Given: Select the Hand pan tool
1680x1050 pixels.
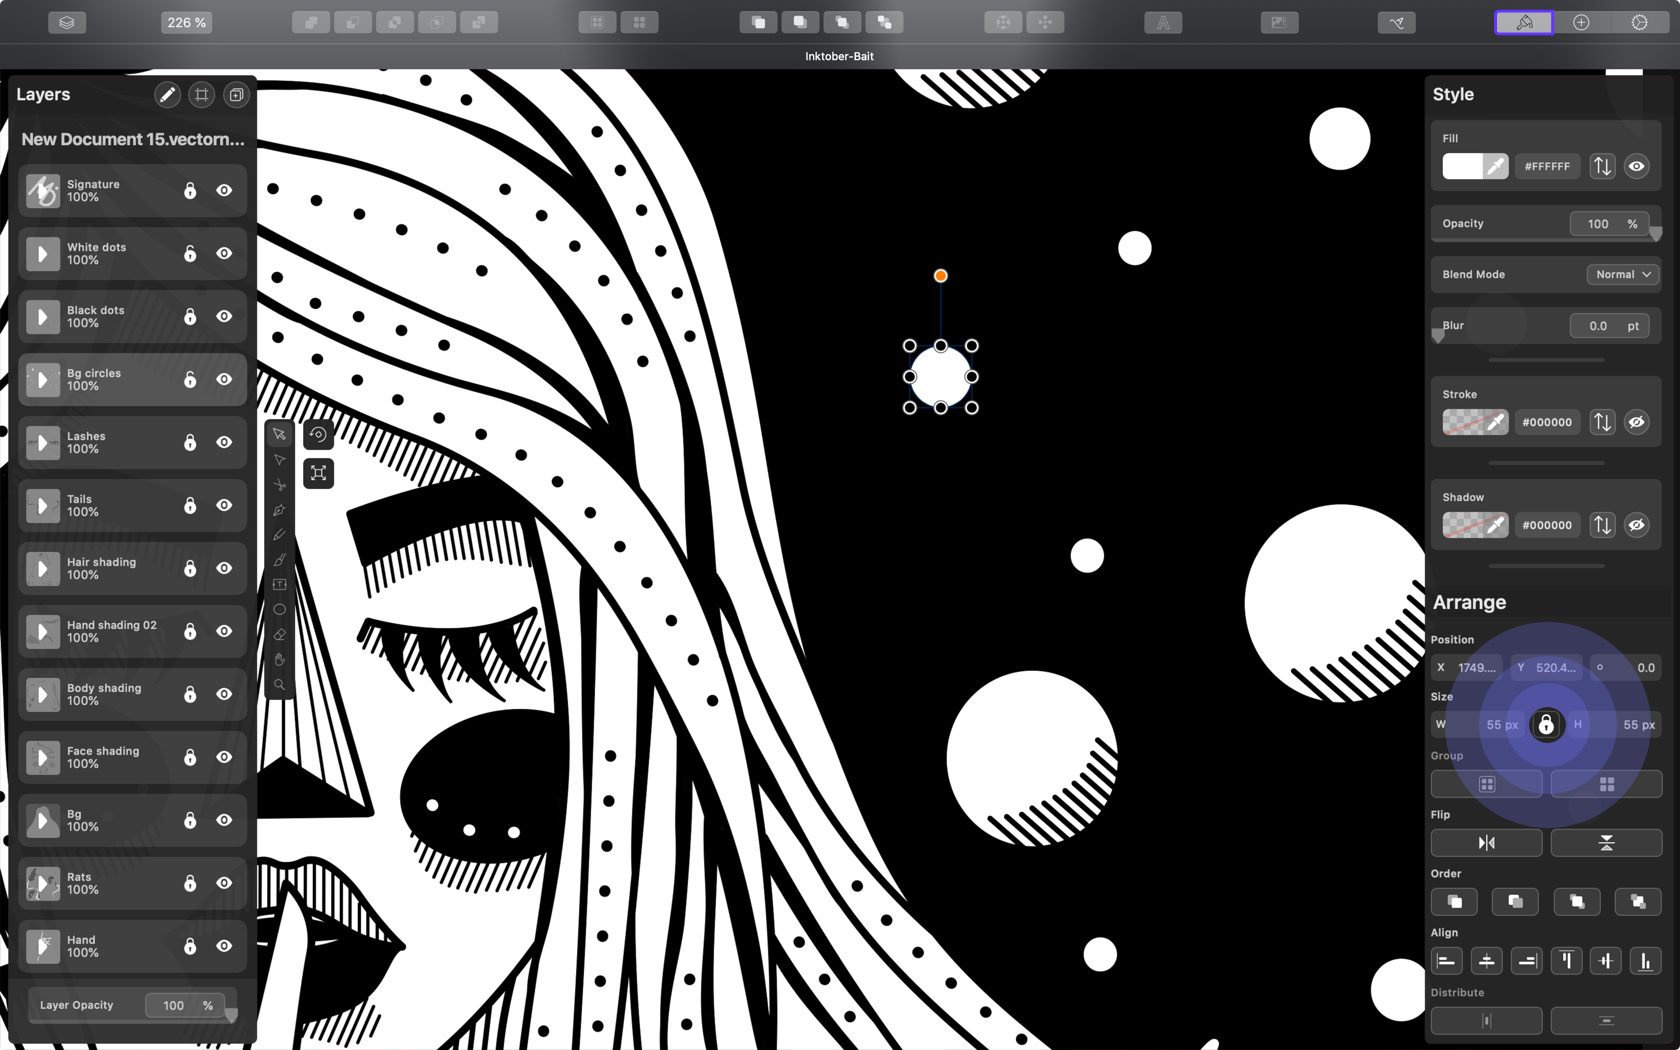Looking at the screenshot, I should click(x=280, y=660).
